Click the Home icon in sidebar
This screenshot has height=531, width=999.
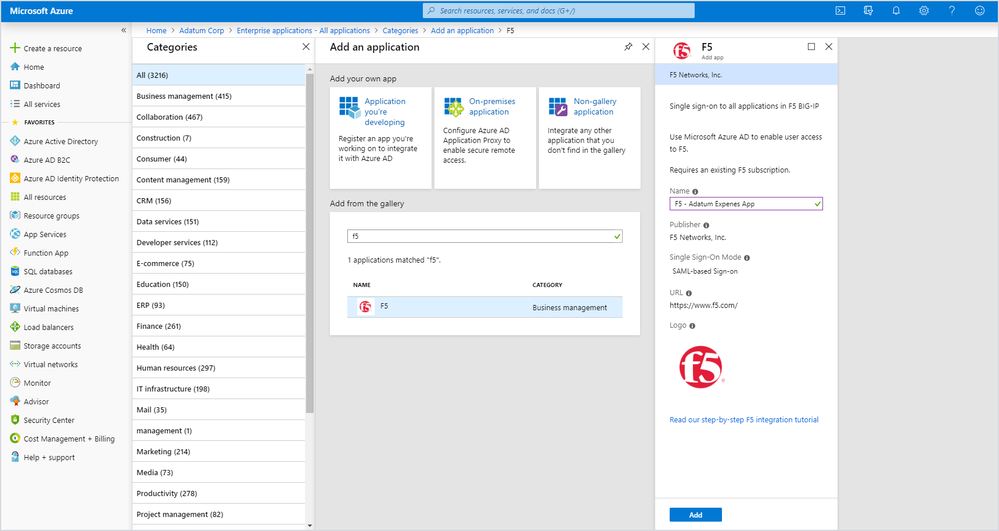(15, 67)
